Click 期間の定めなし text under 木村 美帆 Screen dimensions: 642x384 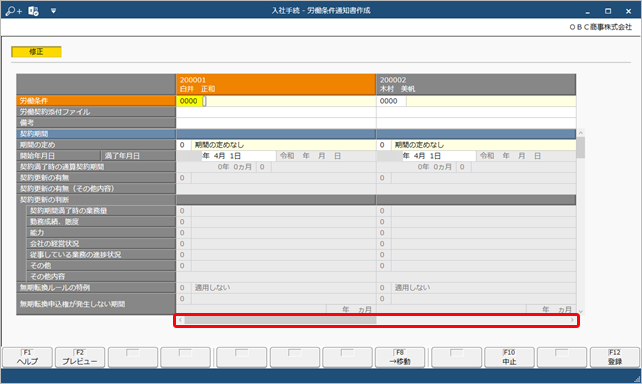pyautogui.click(x=419, y=145)
